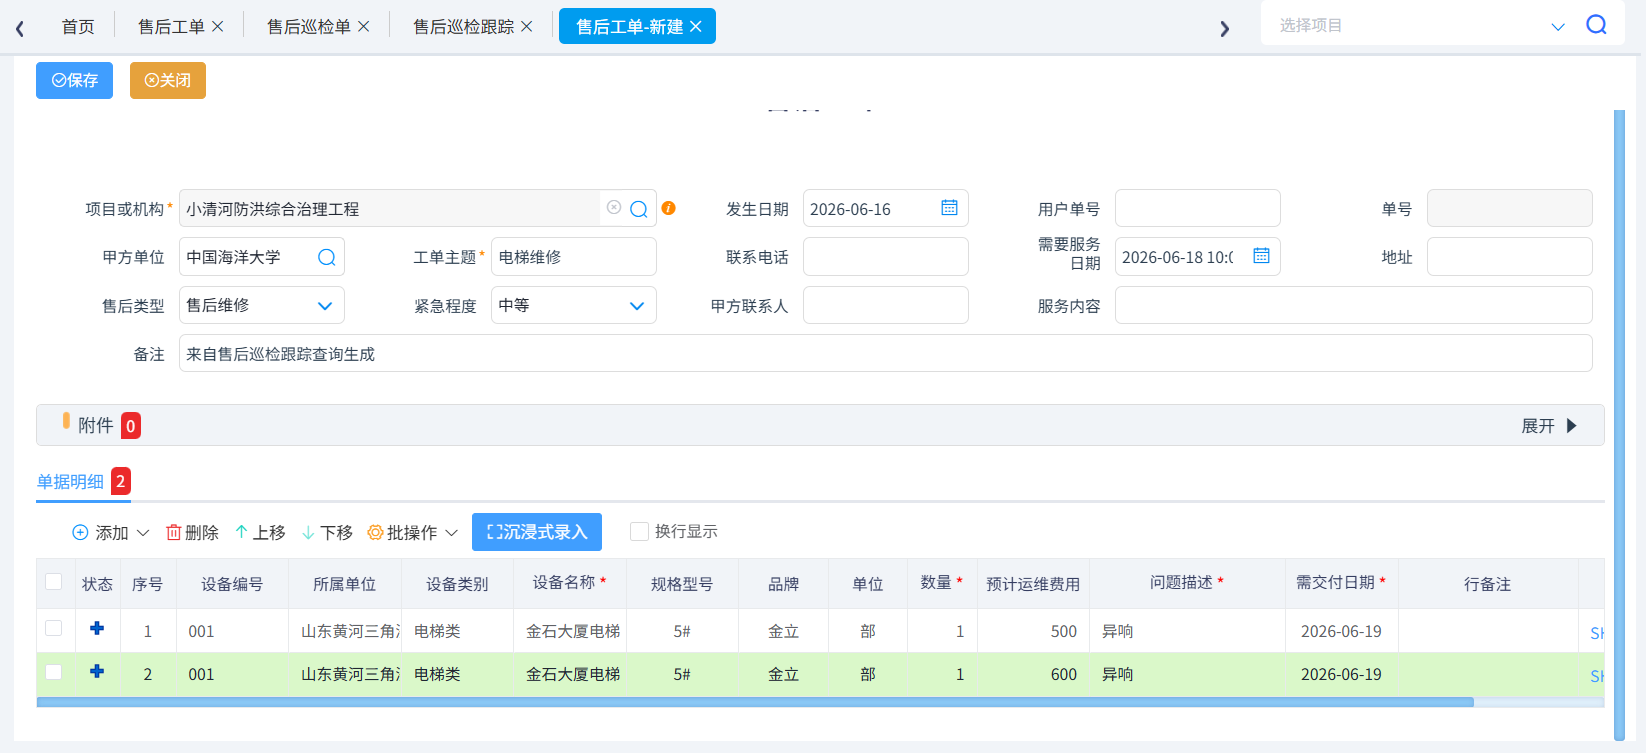Screen dimensions: 1646x753
Task: Switch to the 首页 tab
Action: tap(78, 27)
